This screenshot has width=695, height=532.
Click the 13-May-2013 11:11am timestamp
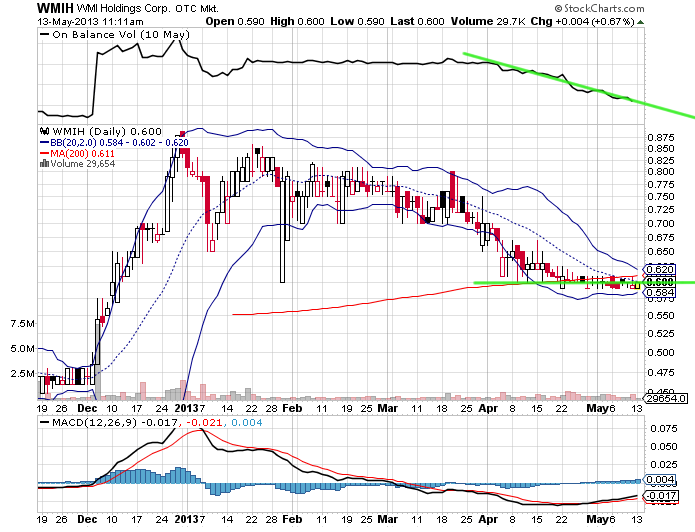pyautogui.click(x=90, y=22)
